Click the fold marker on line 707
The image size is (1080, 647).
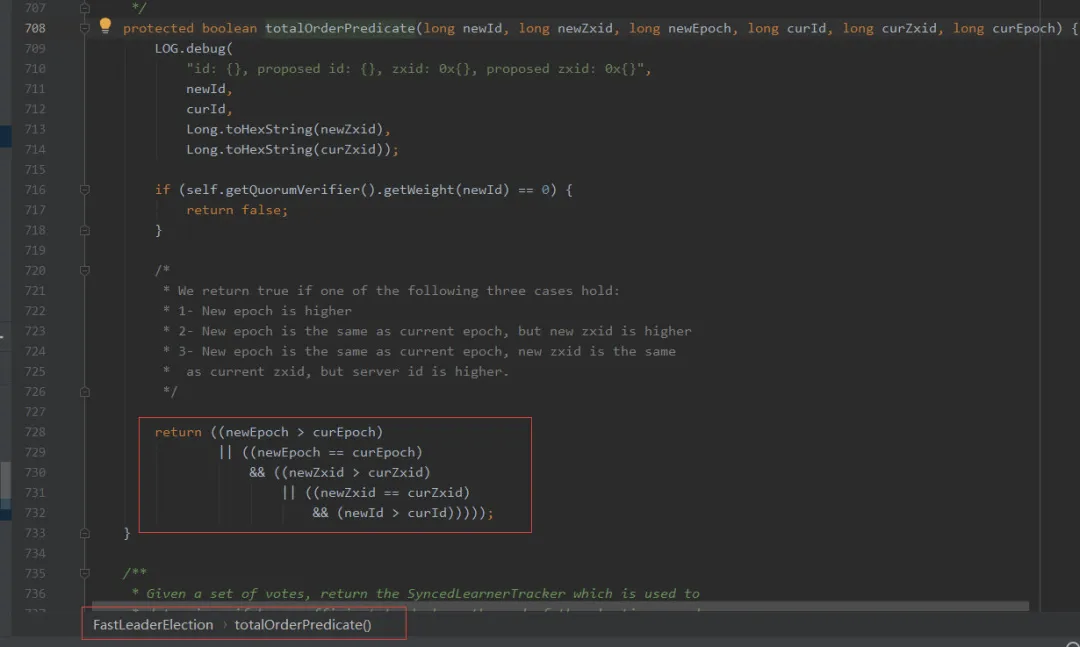pos(85,8)
